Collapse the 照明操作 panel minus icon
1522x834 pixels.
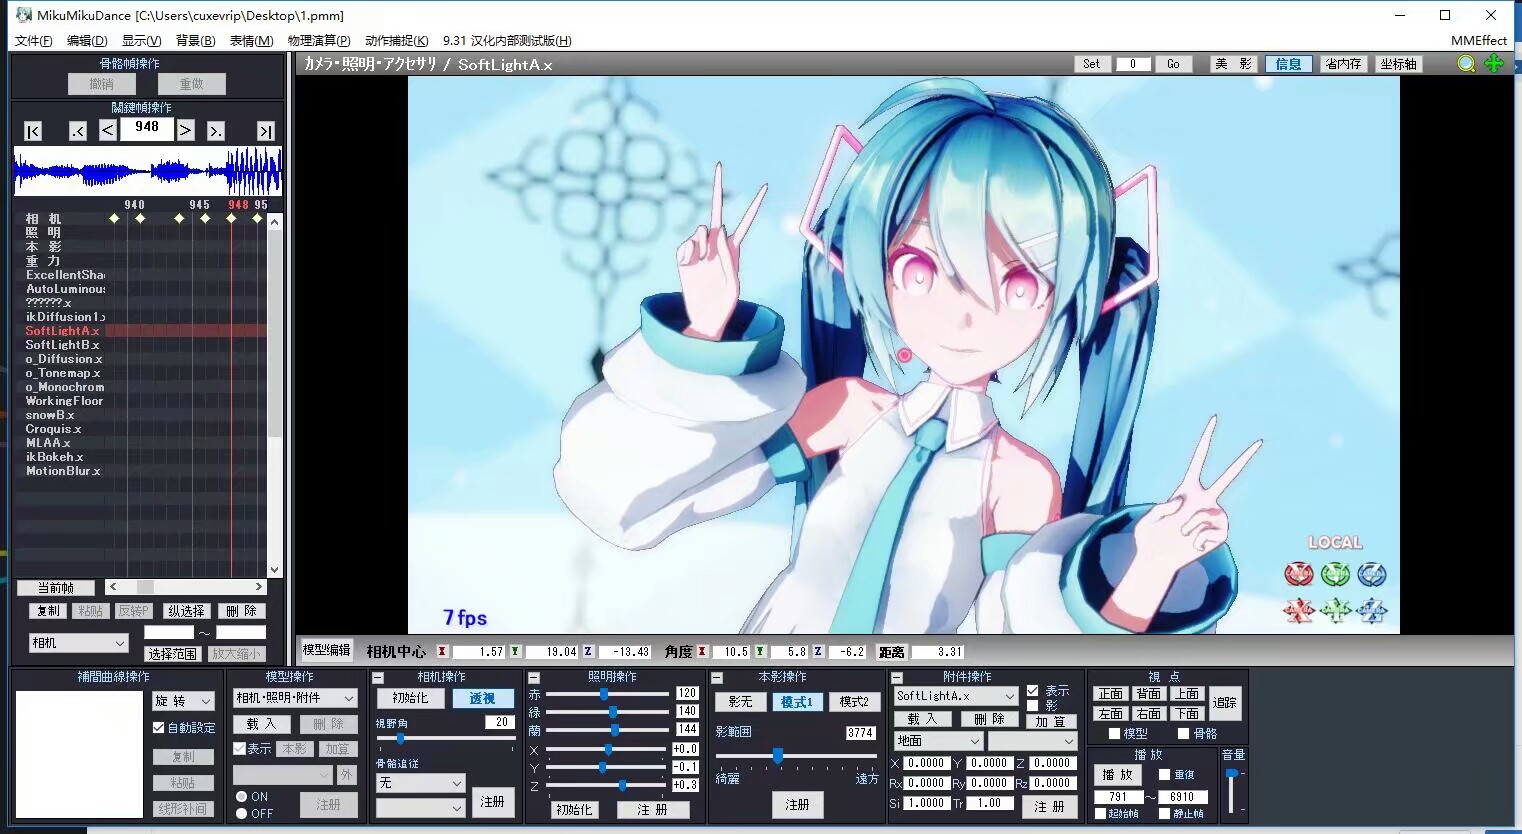tap(534, 678)
